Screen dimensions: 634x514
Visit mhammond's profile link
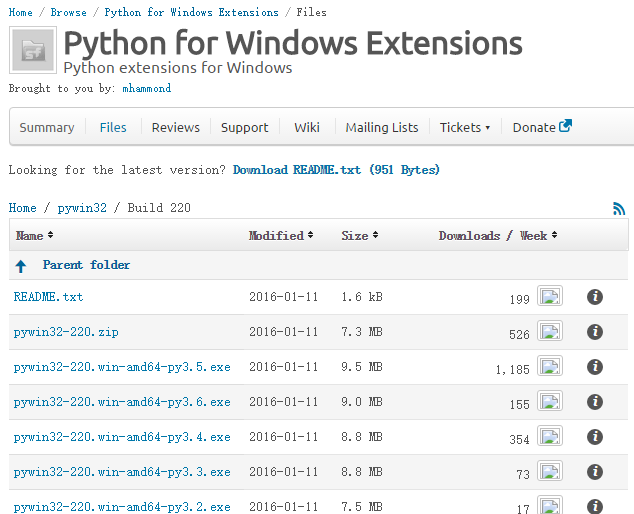[147, 88]
